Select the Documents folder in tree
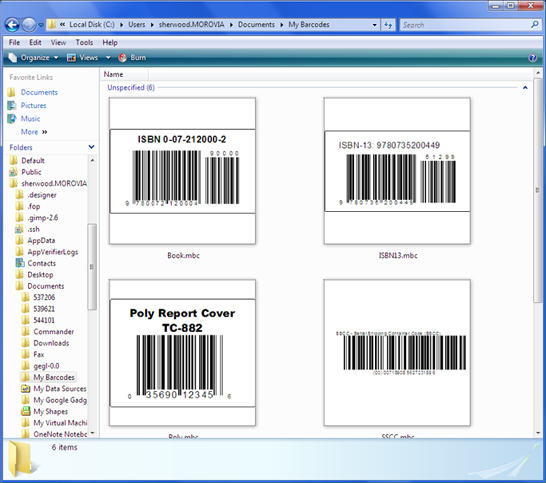This screenshot has height=483, width=546. click(x=46, y=286)
